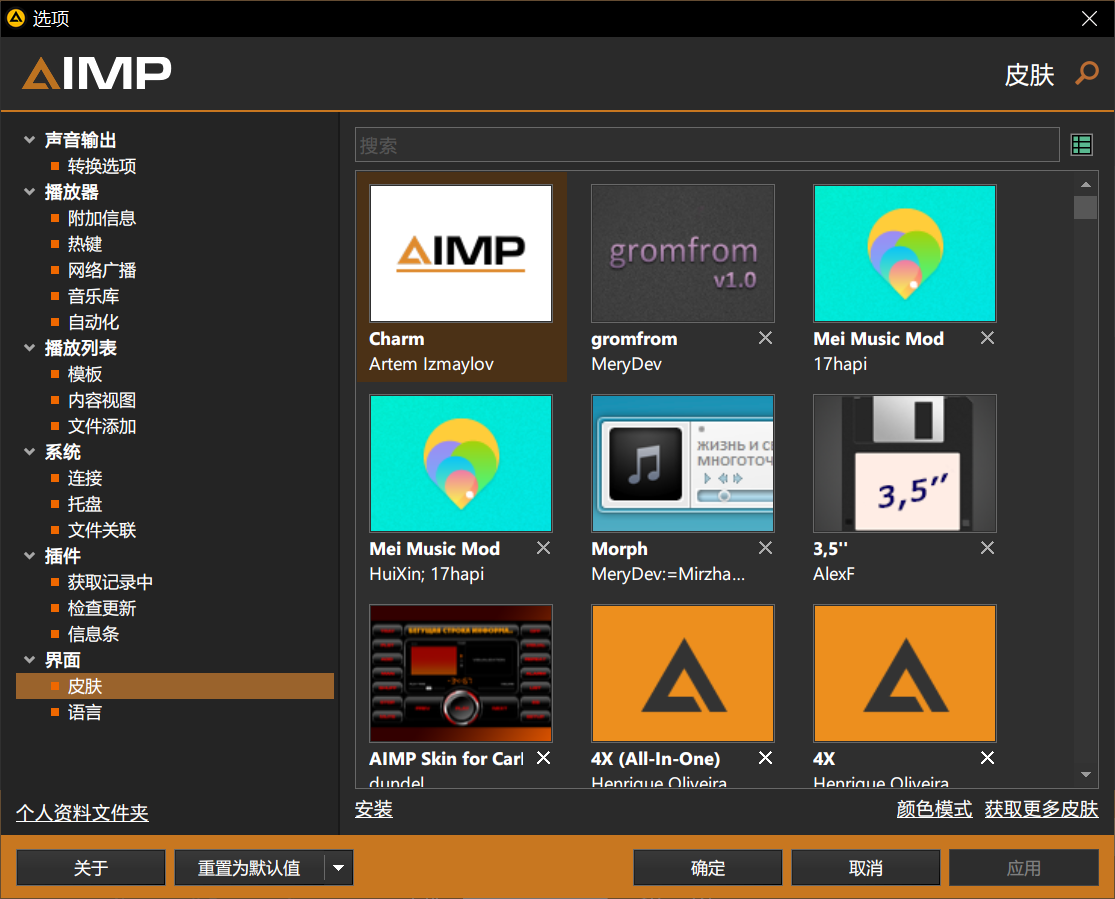This screenshot has width=1115, height=899.
Task: Remove the AIMP Skin for Car skin
Action: (x=543, y=757)
